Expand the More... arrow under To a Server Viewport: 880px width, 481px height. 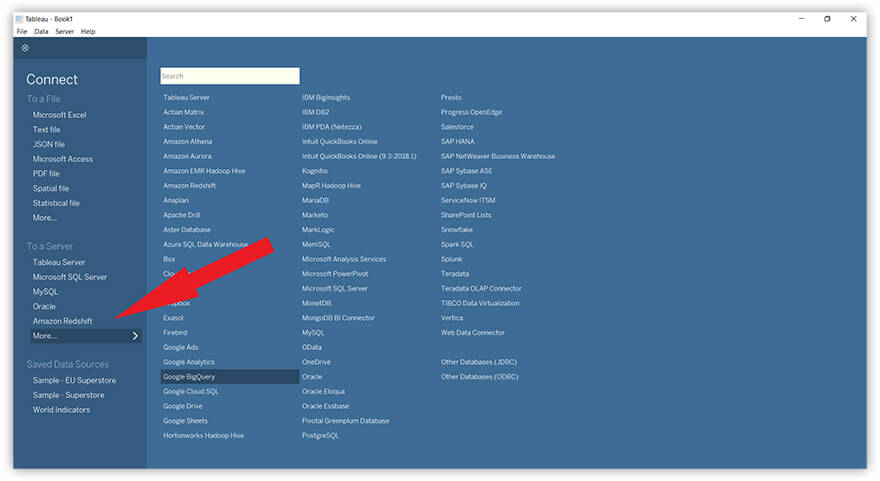pos(135,336)
